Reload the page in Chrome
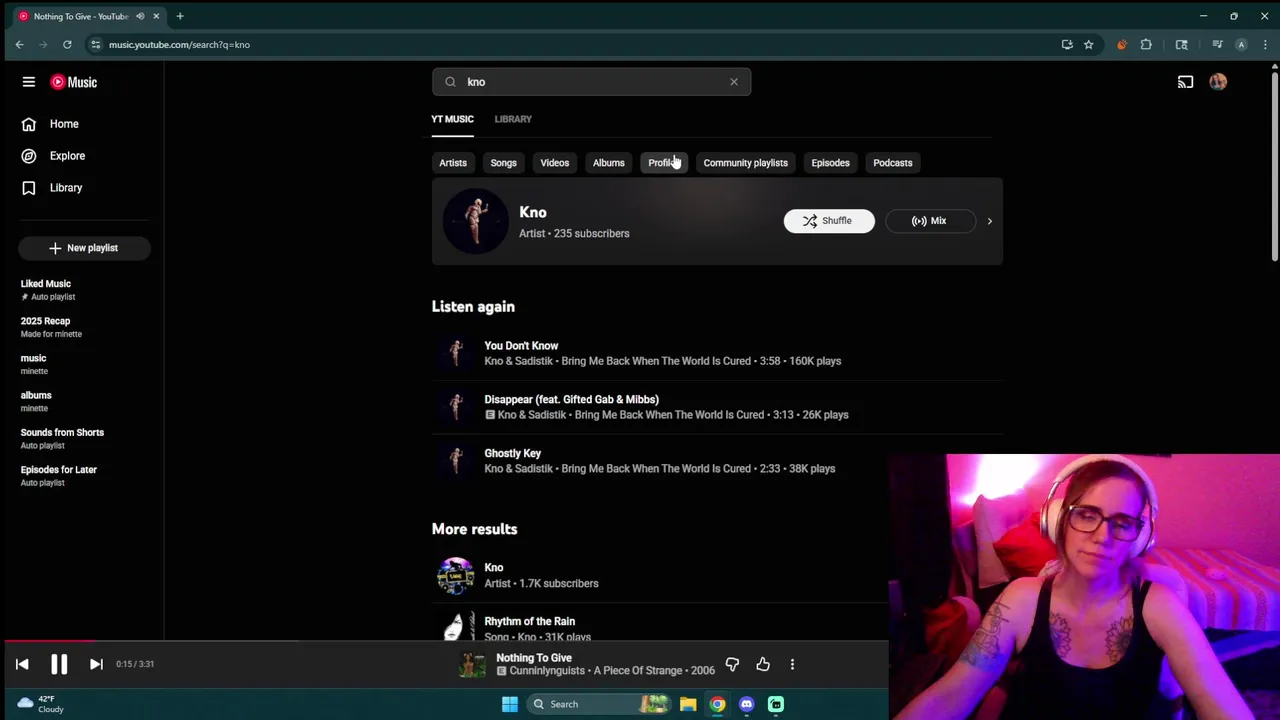 [x=67, y=44]
